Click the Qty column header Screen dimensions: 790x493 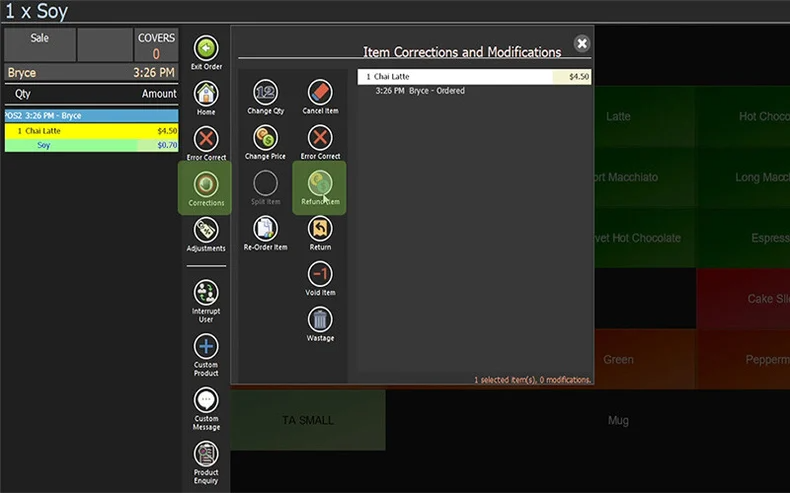coord(23,94)
